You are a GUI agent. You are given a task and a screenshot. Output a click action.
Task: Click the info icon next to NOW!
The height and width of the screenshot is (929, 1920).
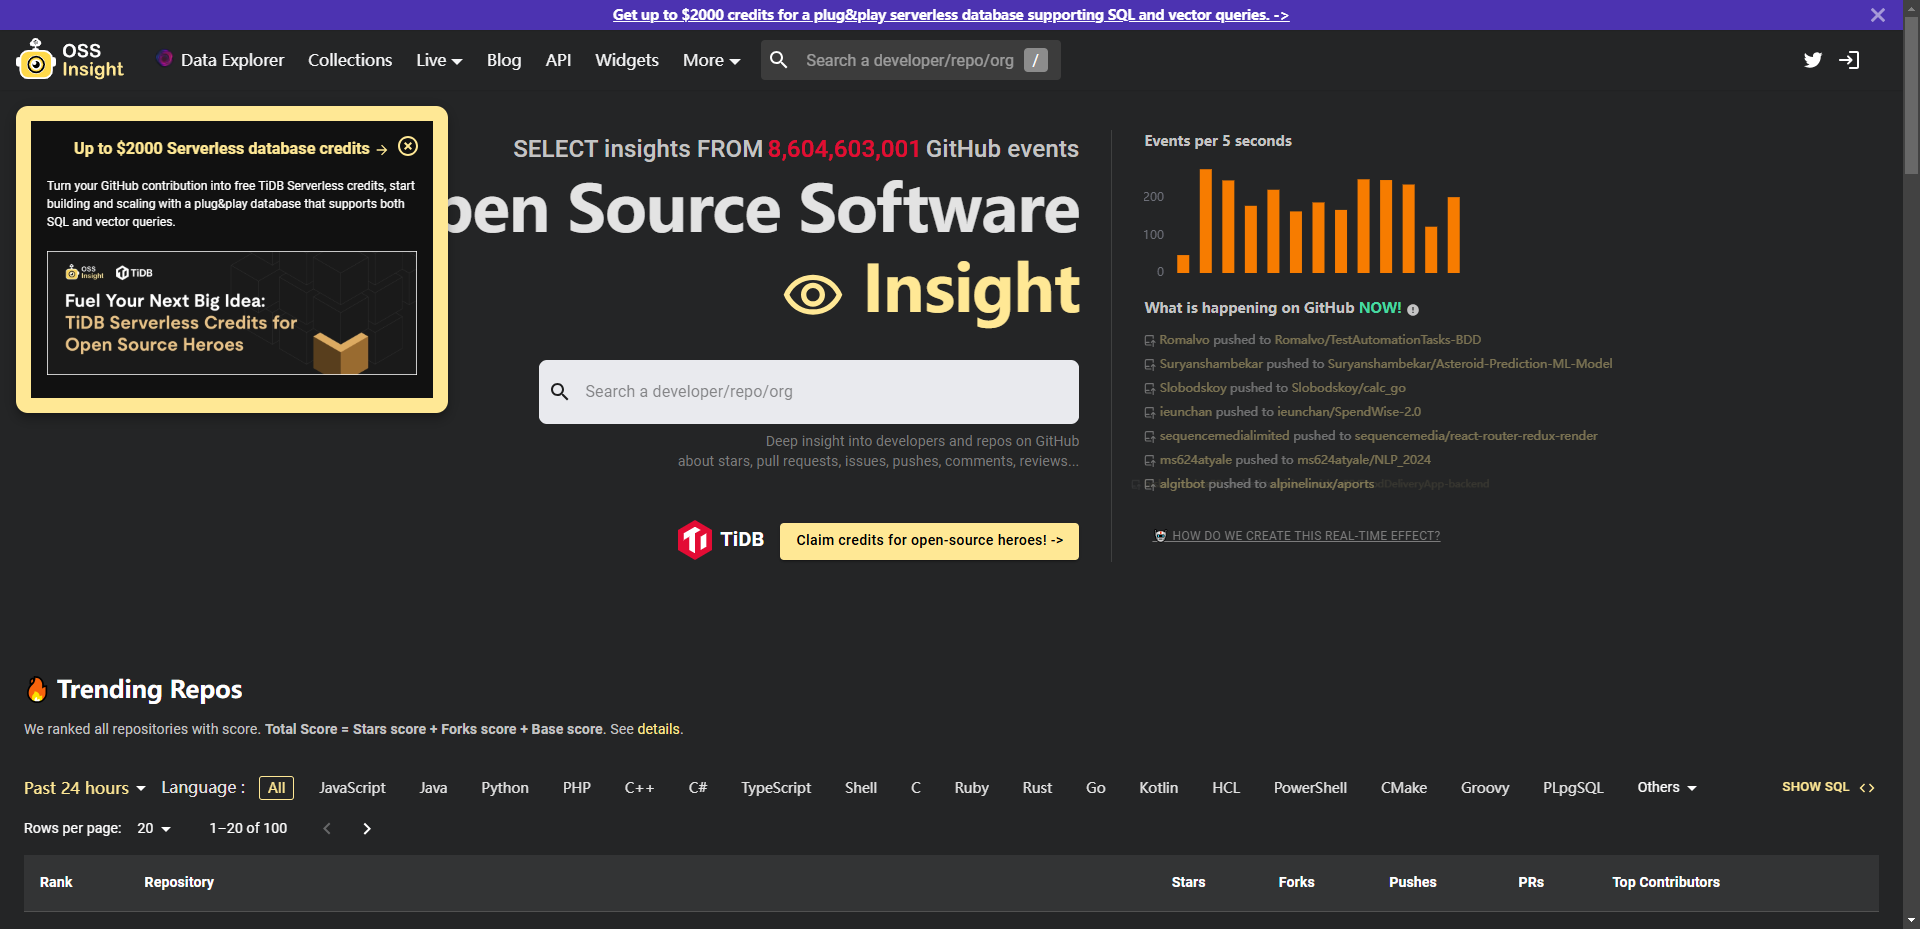point(1414,309)
